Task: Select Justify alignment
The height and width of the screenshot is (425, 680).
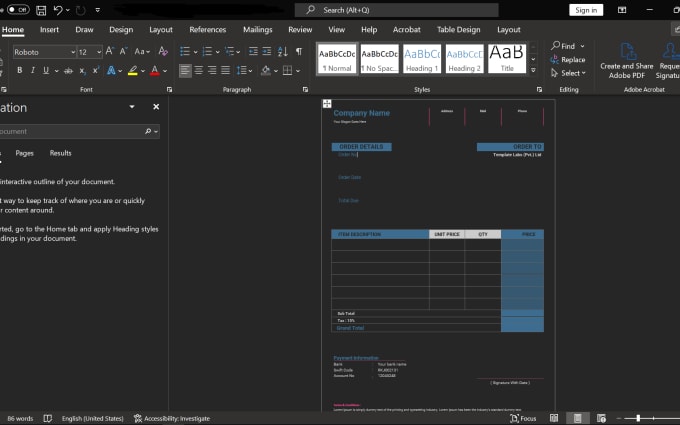Action: tap(226, 70)
